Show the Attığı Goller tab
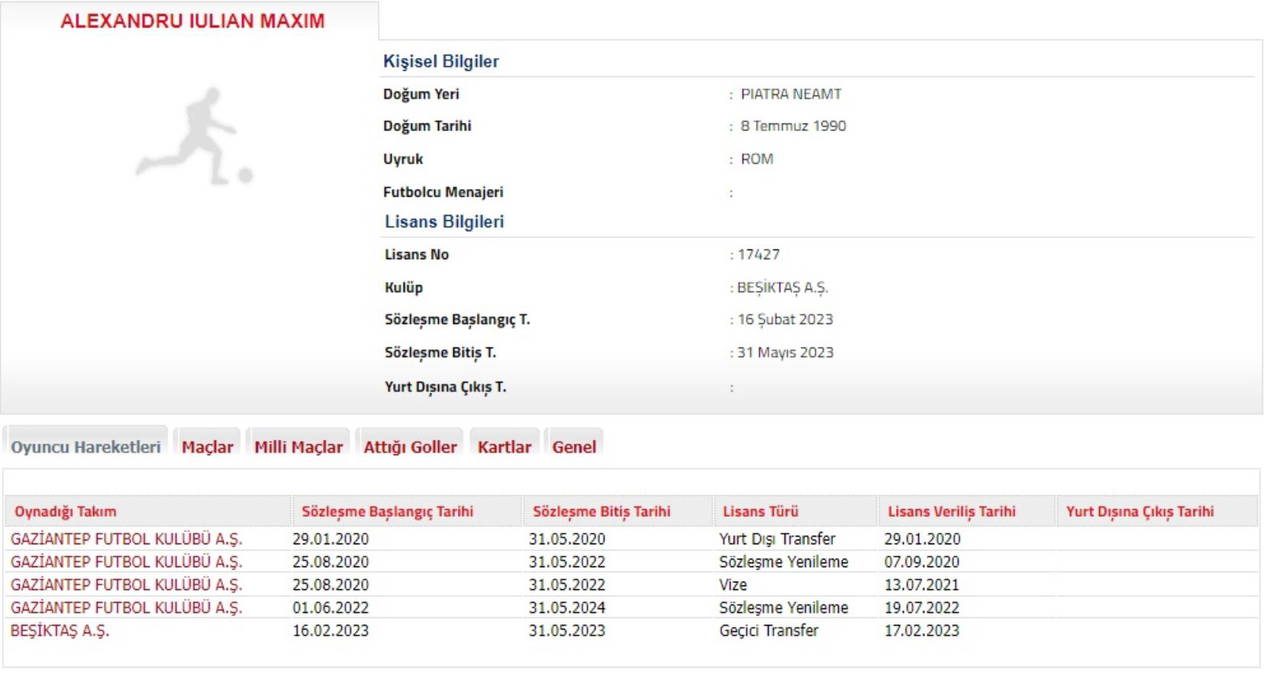Image resolution: width=1280 pixels, height=686 pixels. [x=410, y=447]
